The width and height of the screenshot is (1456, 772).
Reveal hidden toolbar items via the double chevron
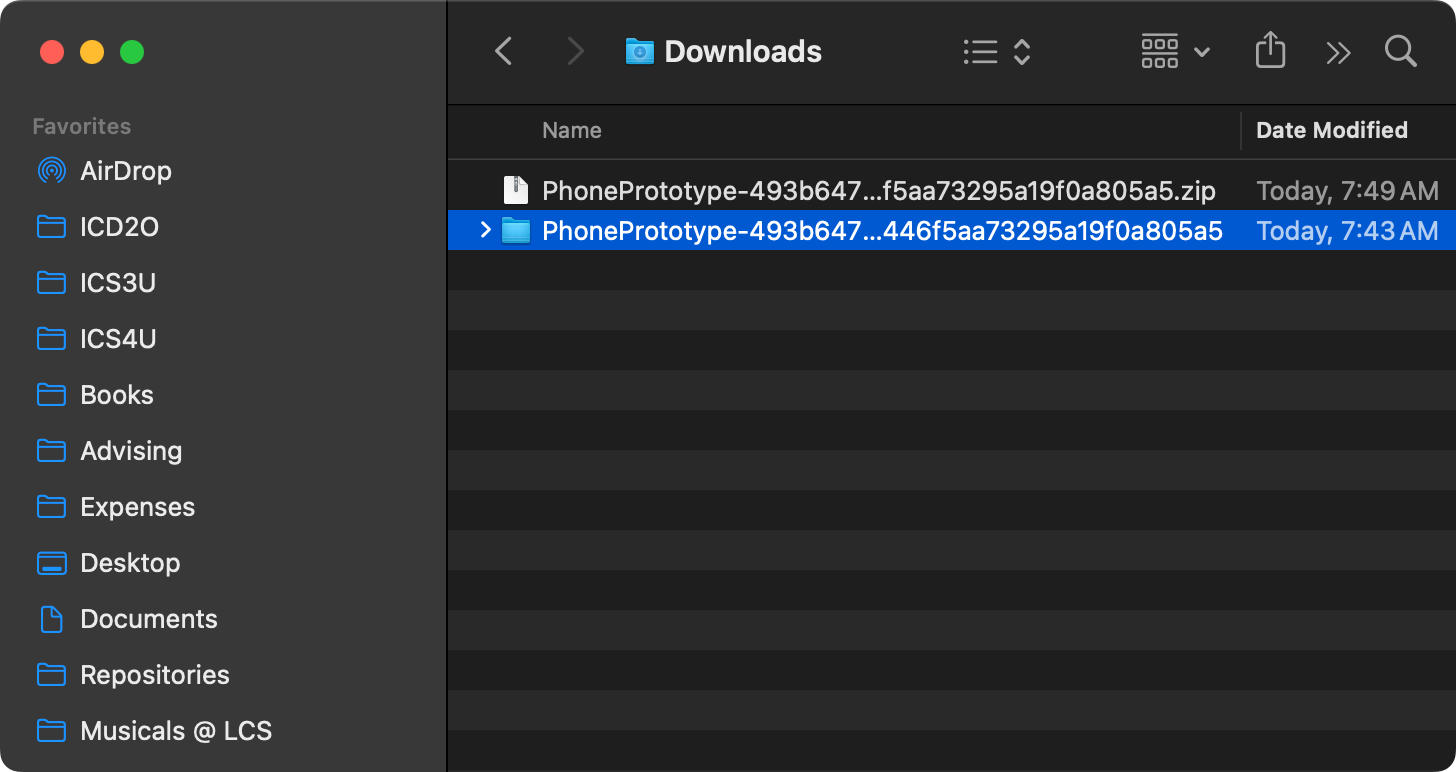(1338, 51)
